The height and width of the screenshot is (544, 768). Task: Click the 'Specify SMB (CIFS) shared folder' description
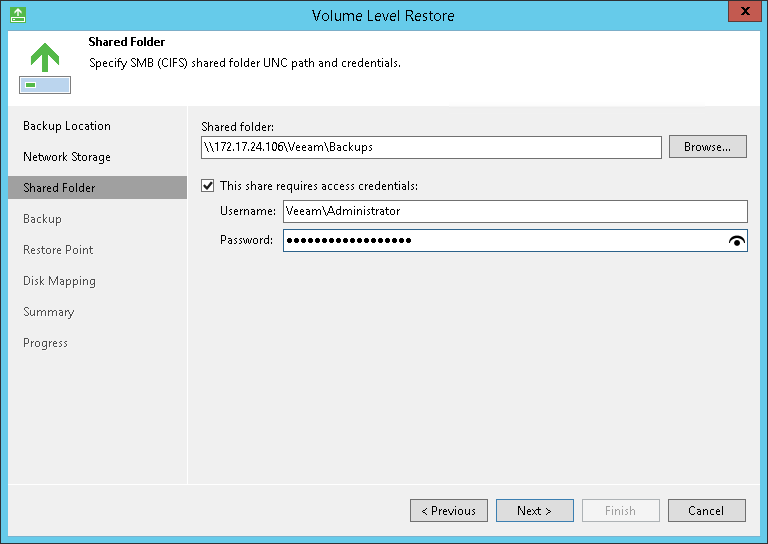[x=245, y=63]
